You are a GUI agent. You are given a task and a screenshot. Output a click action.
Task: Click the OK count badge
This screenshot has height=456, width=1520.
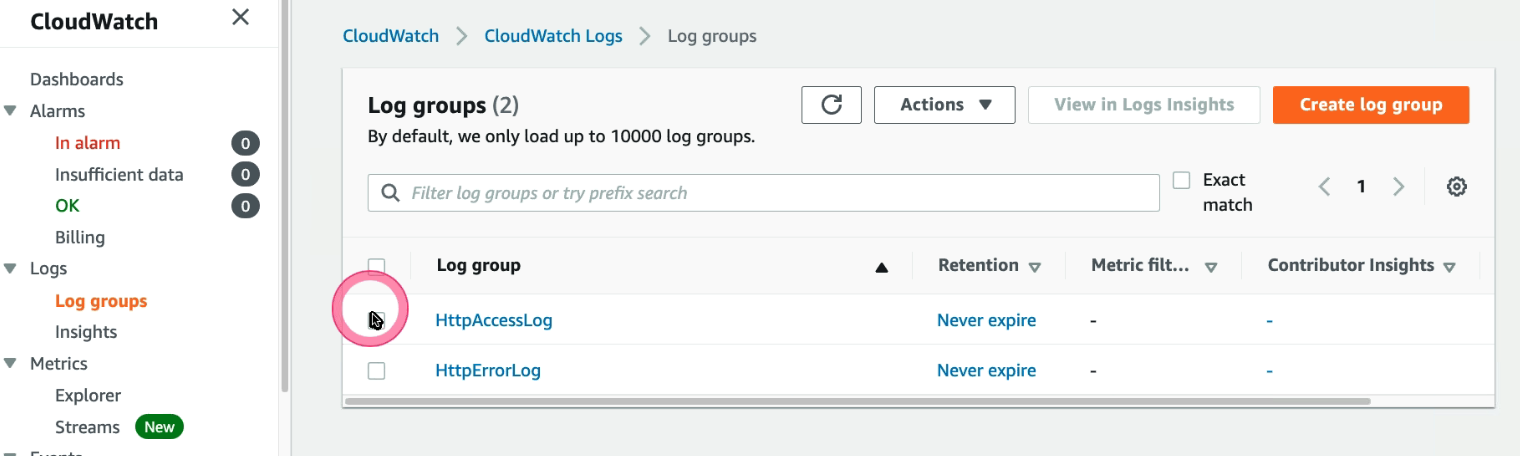[245, 206]
